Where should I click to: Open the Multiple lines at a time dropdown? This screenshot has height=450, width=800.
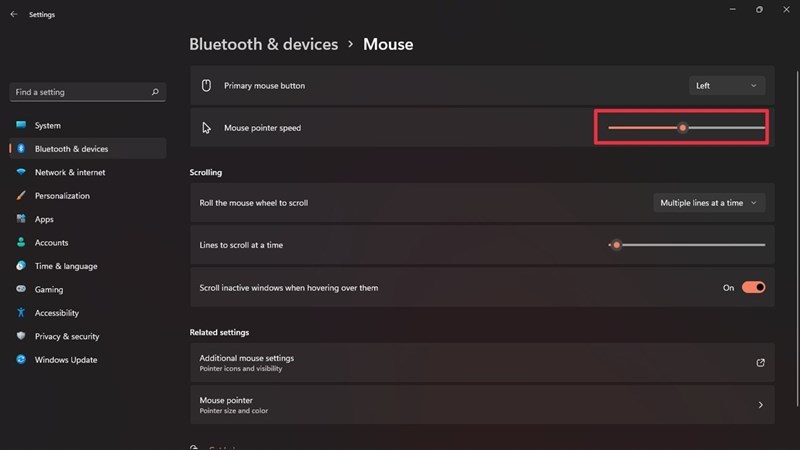709,203
